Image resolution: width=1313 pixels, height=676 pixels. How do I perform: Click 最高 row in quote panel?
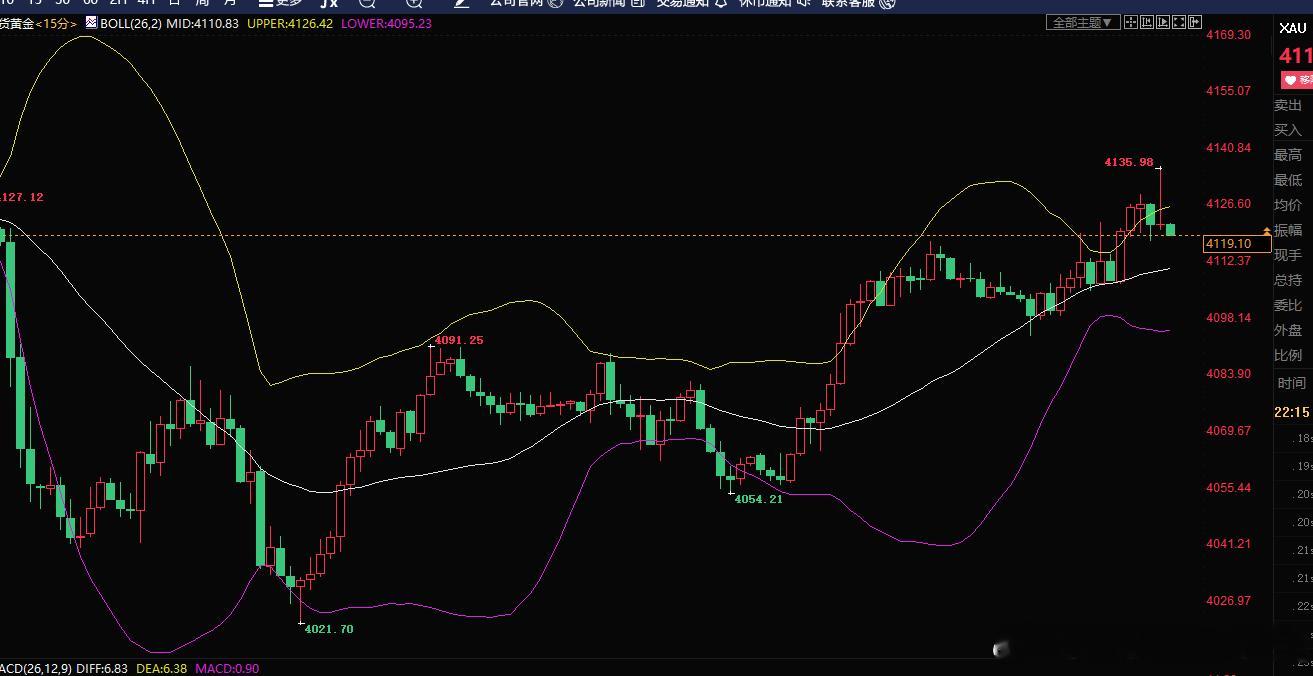click(1288, 155)
